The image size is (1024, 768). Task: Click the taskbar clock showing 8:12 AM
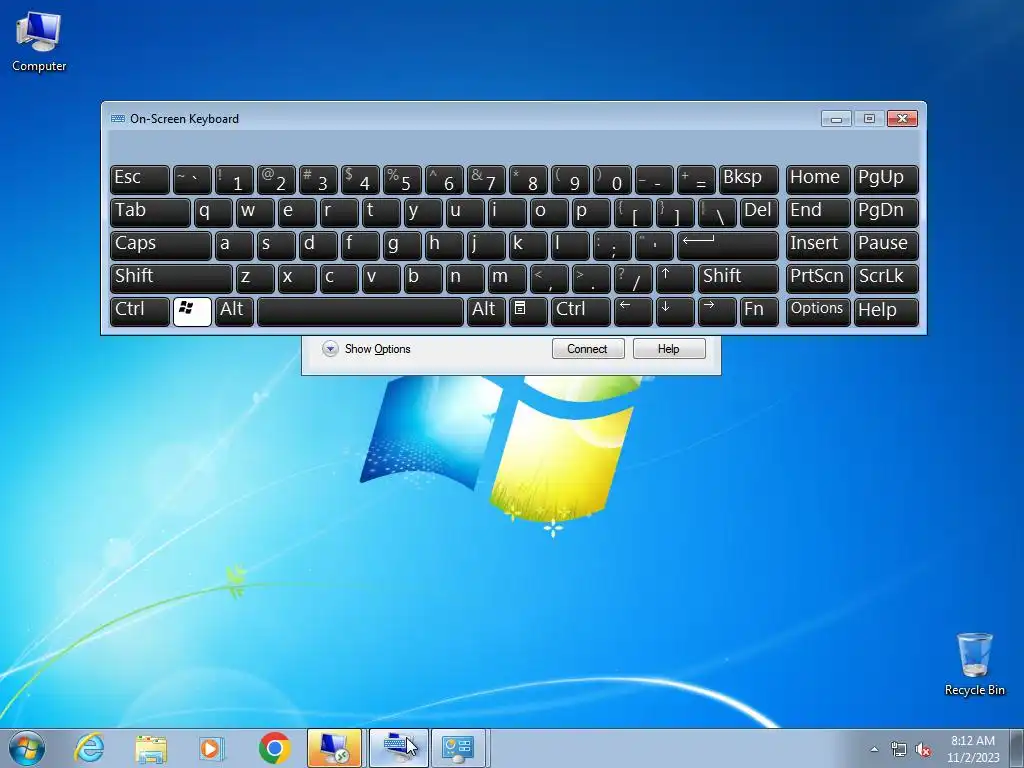[973, 749]
